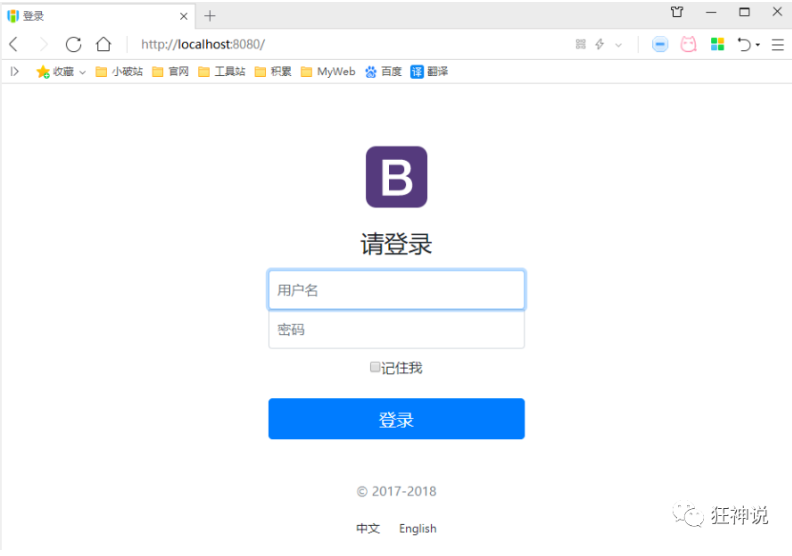Expand the bookmarks bar sidebar toggle arrow
Viewport: 792px width, 556px height.
(14, 71)
